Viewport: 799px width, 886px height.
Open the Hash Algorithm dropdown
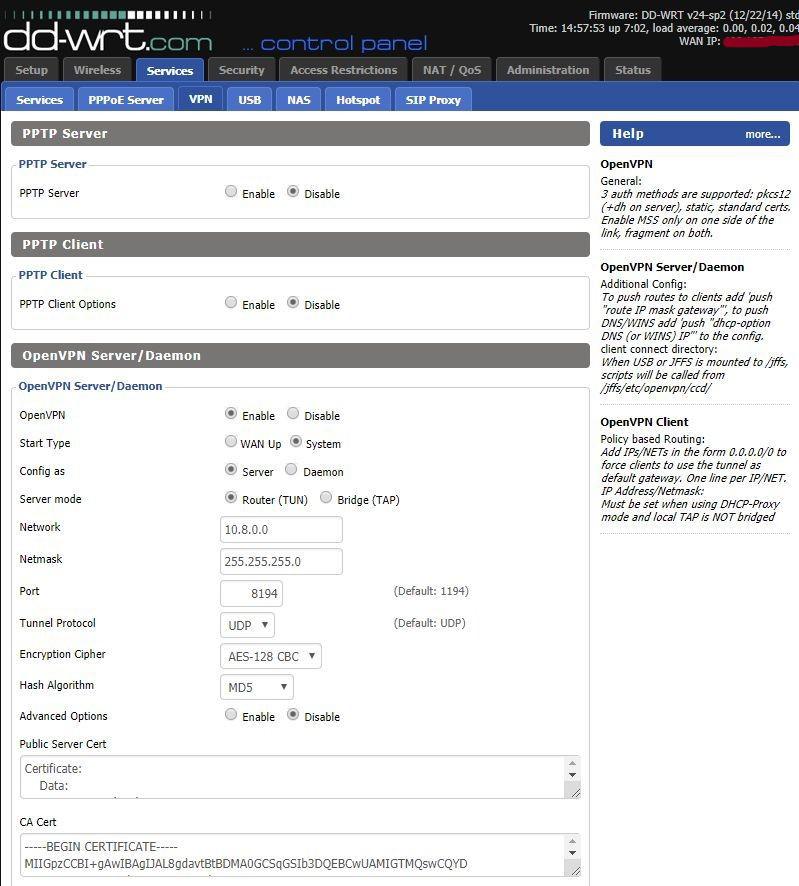(x=257, y=687)
